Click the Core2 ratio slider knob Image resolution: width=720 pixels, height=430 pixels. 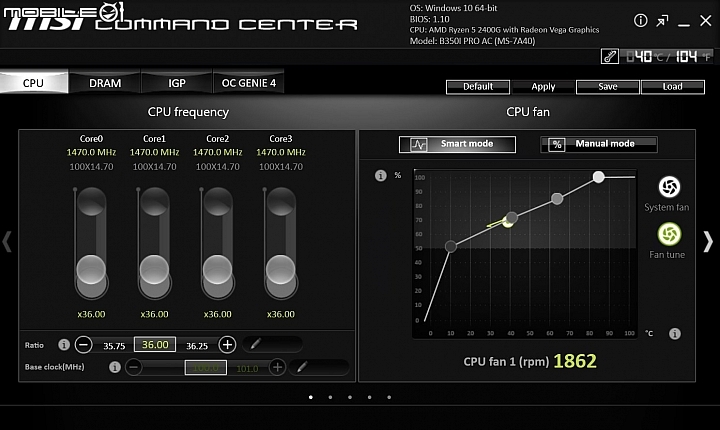coord(218,270)
